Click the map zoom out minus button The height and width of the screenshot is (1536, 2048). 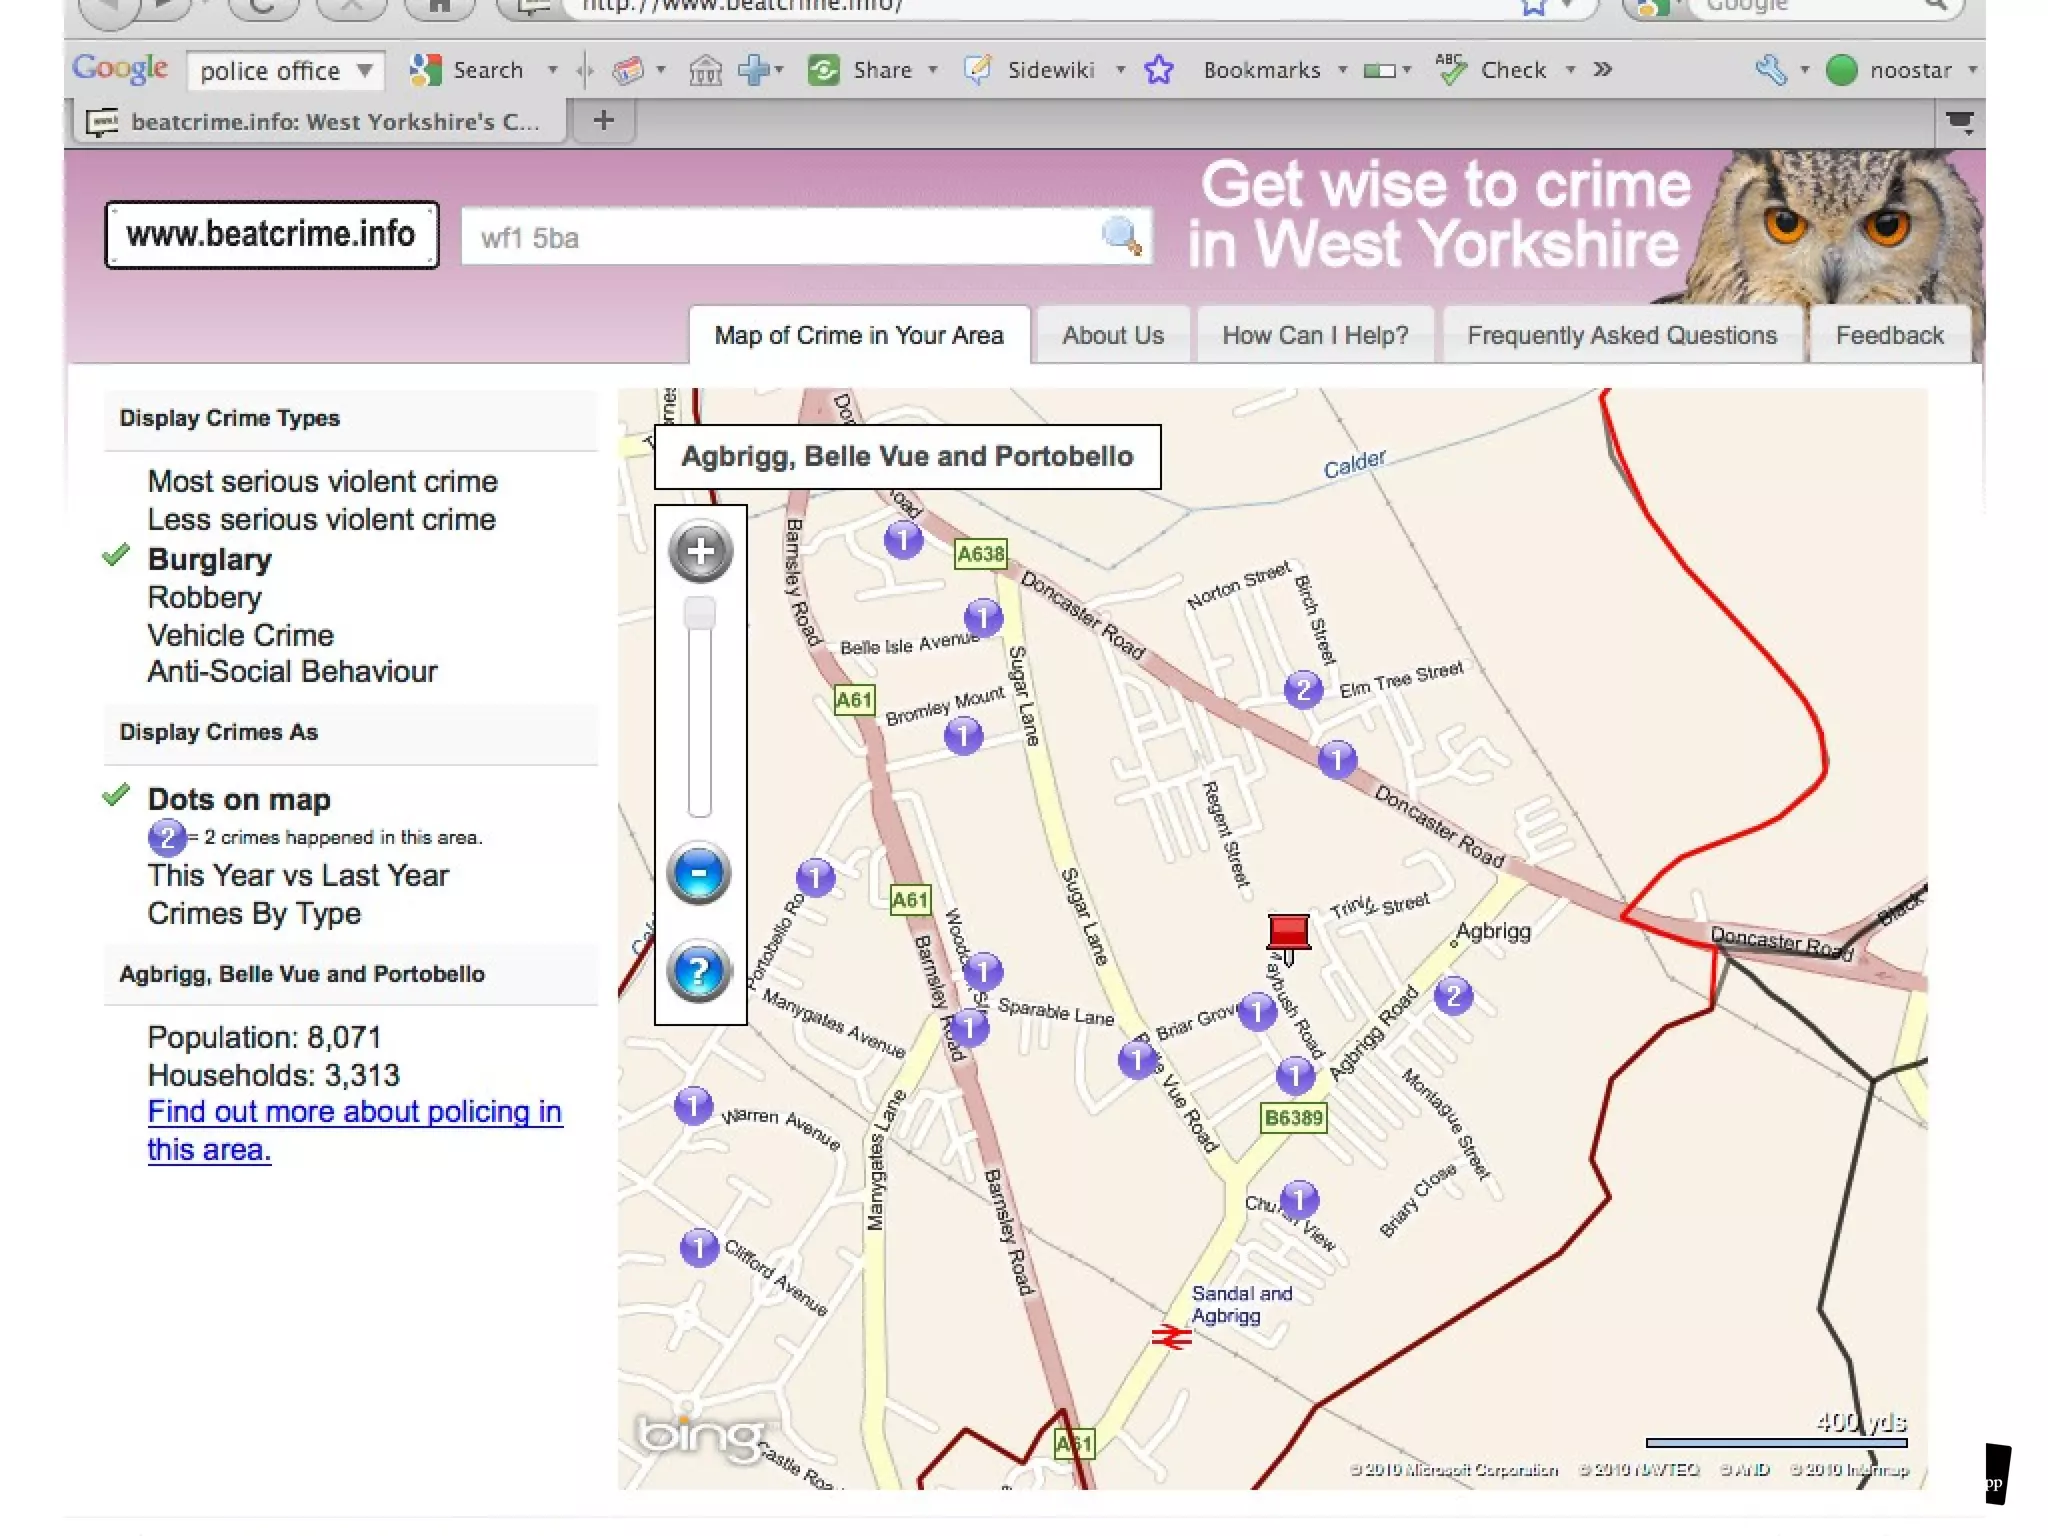point(698,872)
